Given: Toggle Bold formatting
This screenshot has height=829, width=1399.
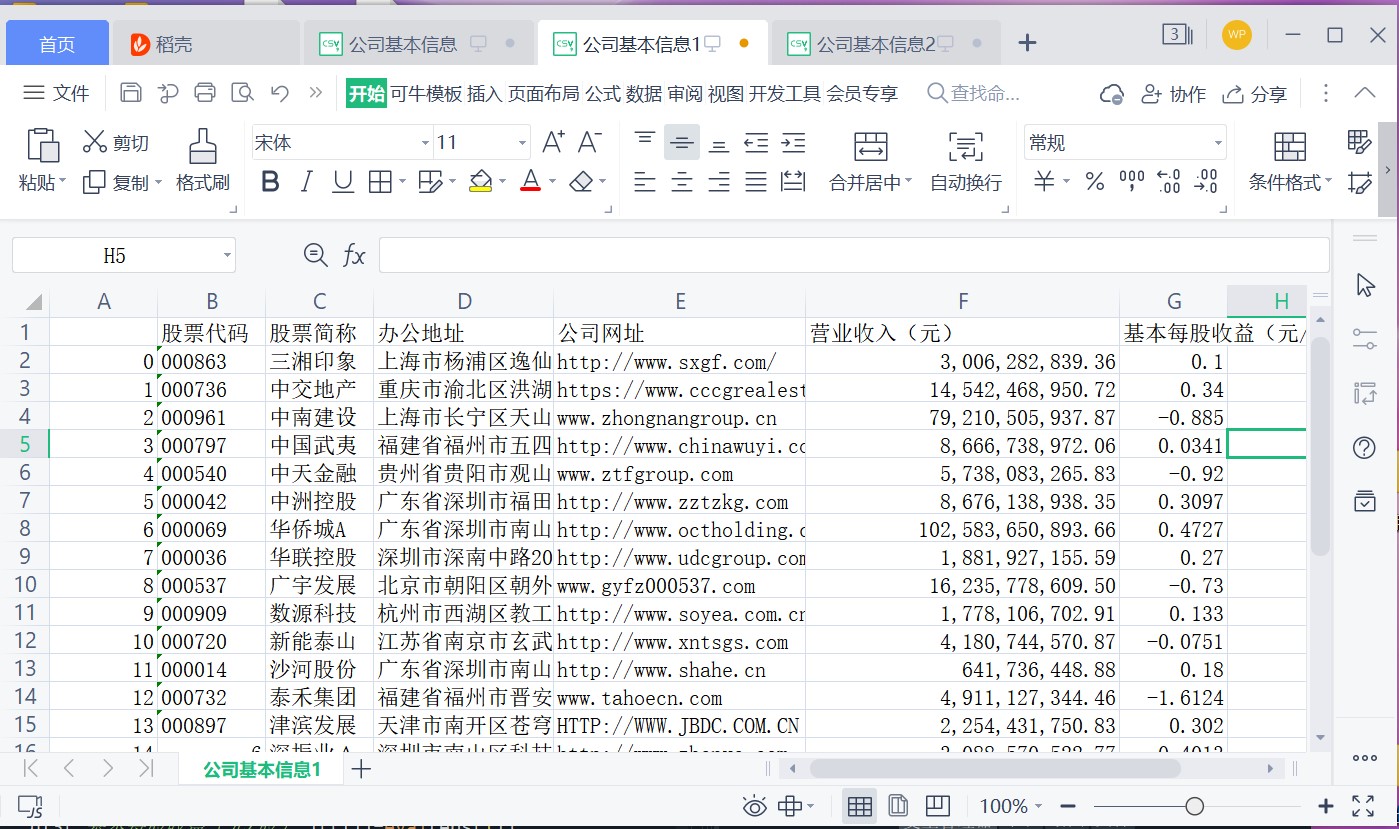Looking at the screenshot, I should click(x=270, y=182).
